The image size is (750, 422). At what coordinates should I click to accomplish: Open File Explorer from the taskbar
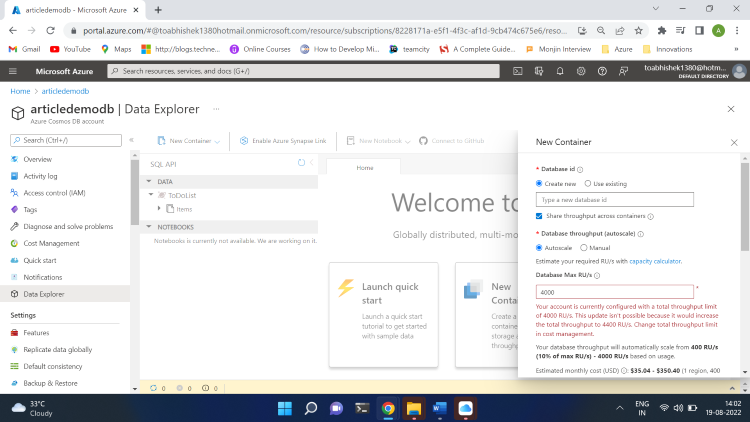[x=414, y=409]
